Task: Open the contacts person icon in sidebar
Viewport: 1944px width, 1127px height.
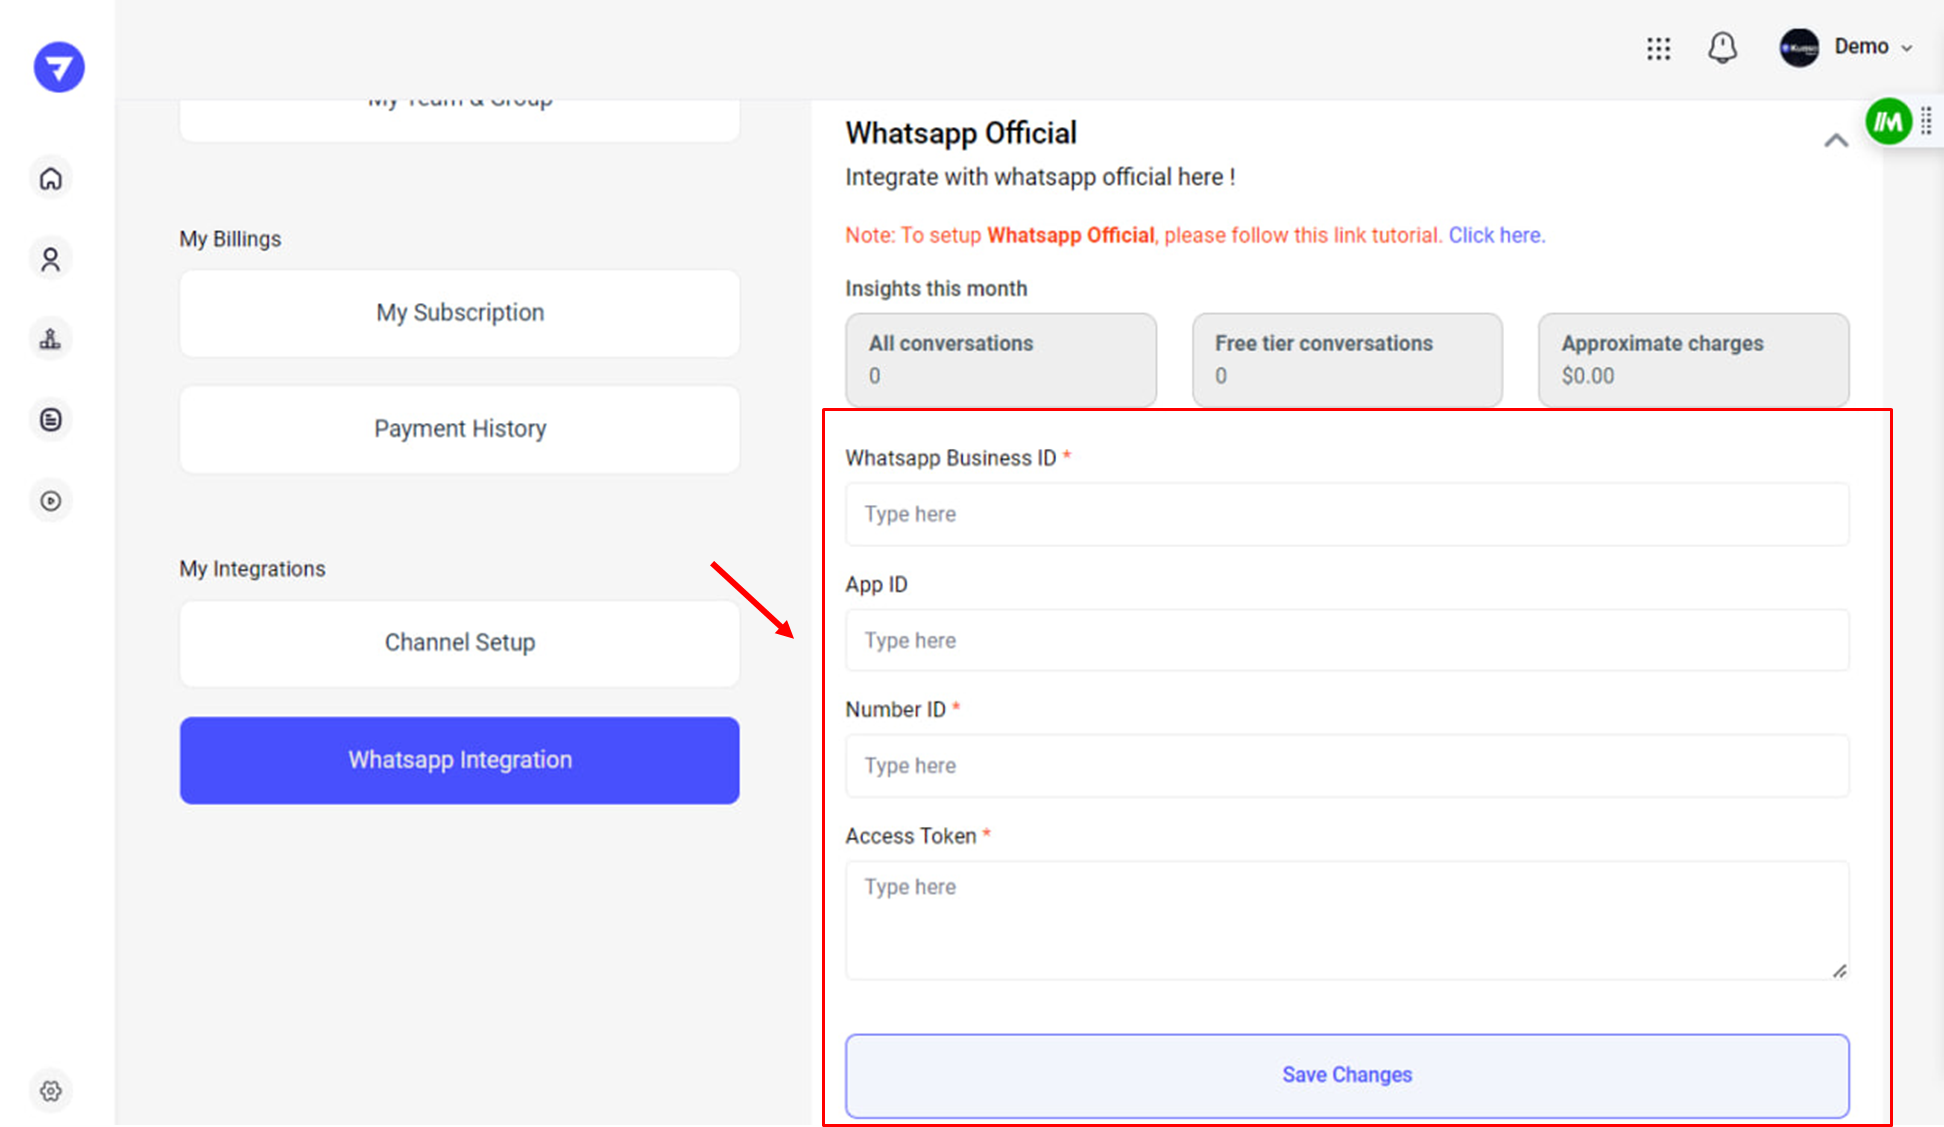Action: (51, 260)
